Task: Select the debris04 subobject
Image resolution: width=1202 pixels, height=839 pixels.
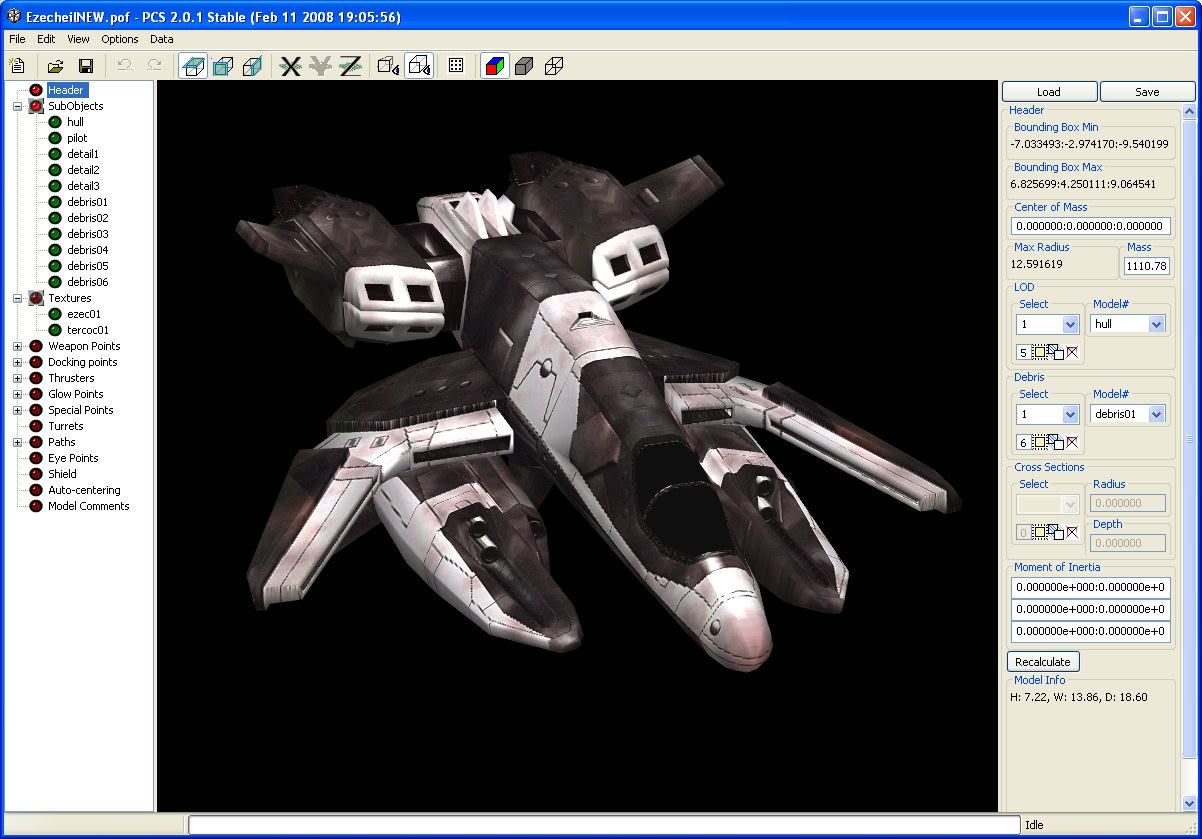Action: tap(88, 250)
